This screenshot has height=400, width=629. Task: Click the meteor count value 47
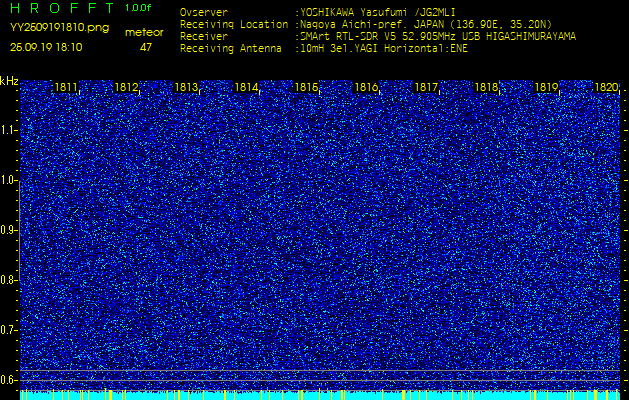tap(146, 47)
